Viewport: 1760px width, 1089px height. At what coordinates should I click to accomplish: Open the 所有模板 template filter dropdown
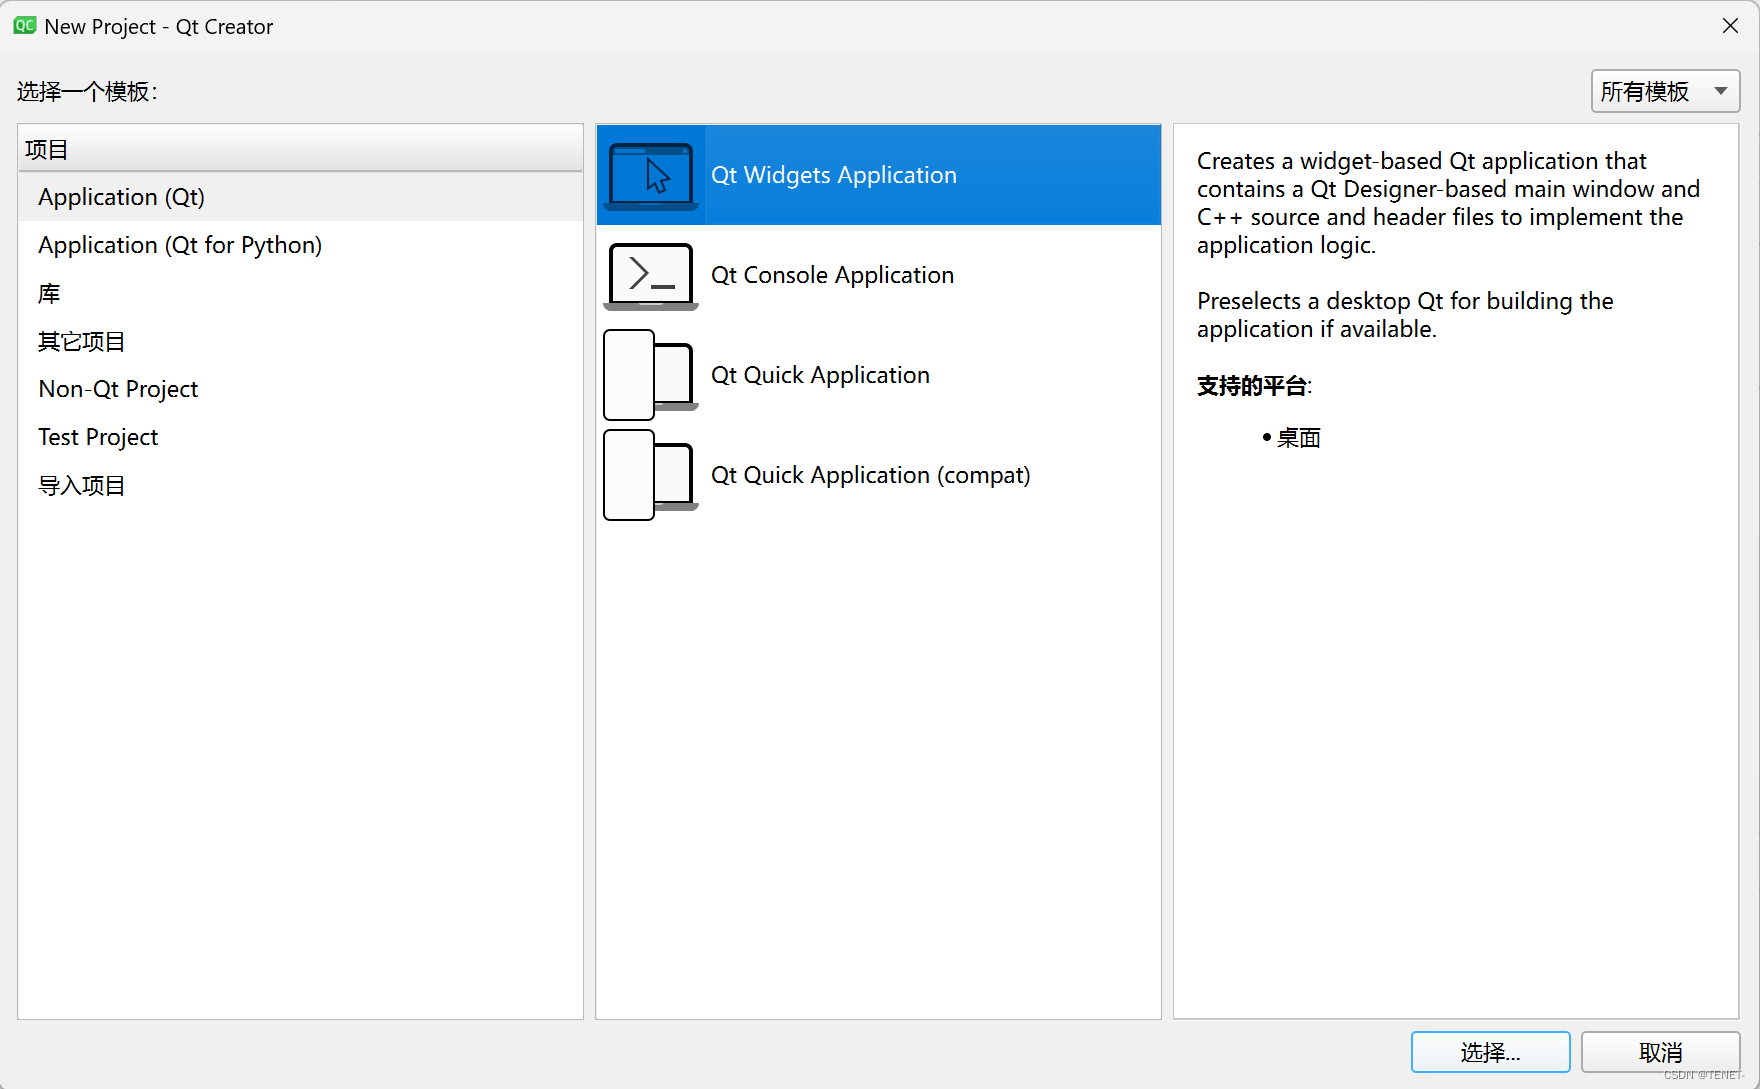(x=1665, y=91)
